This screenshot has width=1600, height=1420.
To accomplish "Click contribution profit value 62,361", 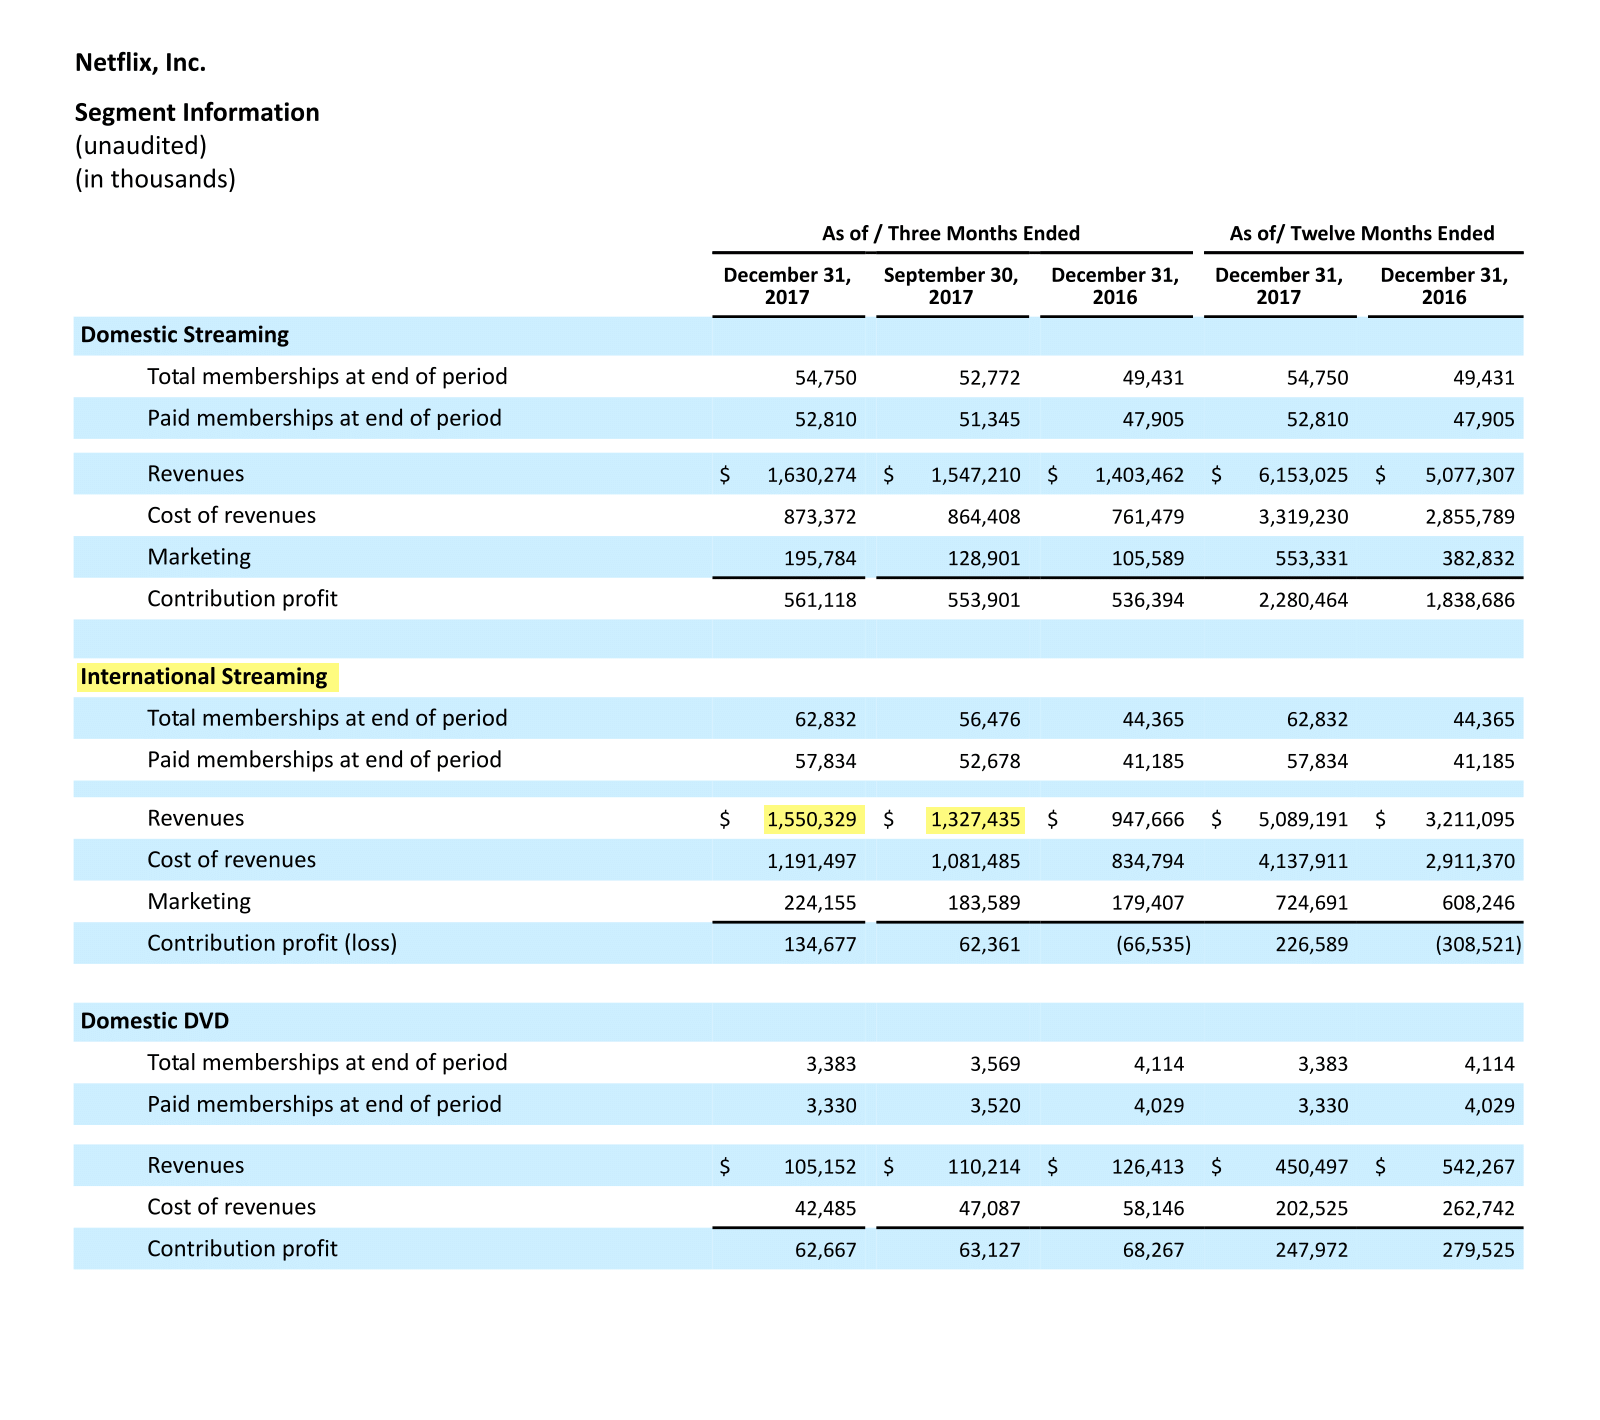I will [990, 945].
